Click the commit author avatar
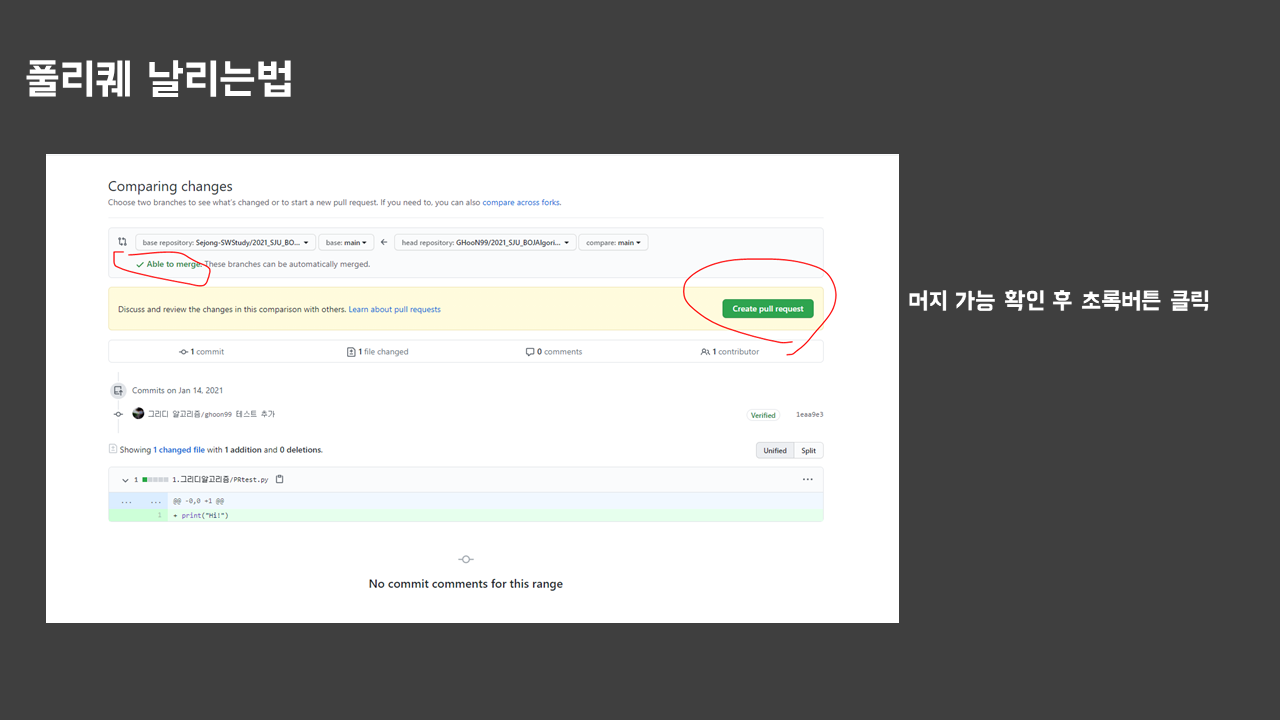Viewport: 1280px width, 720px height. pos(138,413)
